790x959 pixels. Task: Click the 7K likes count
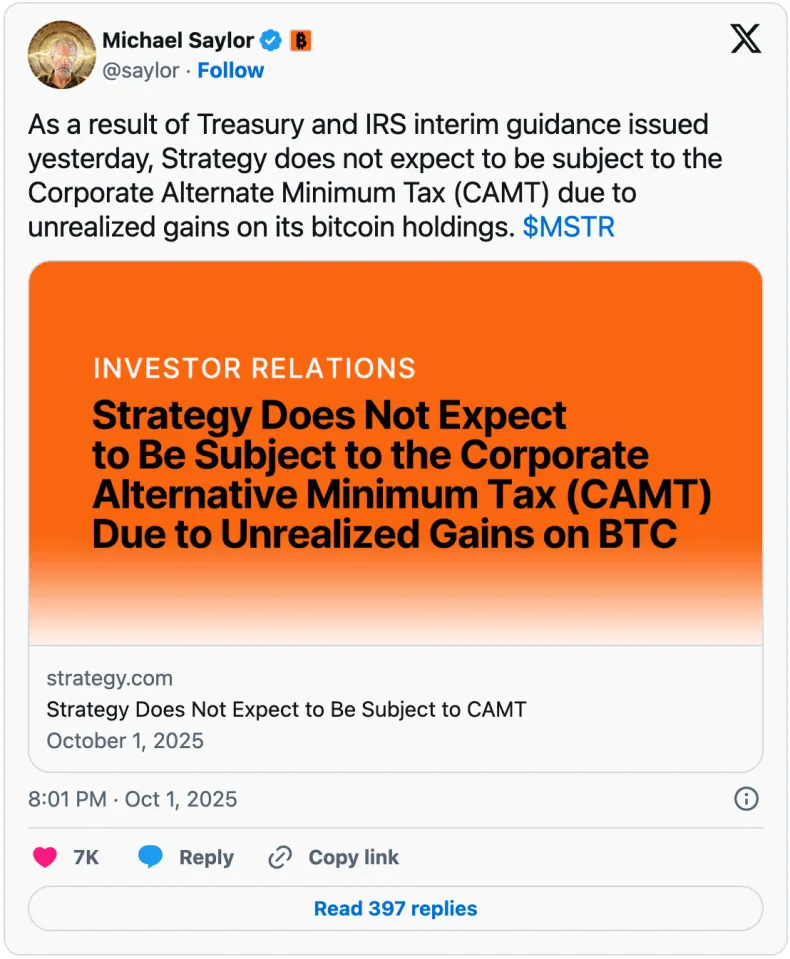pyautogui.click(x=86, y=857)
